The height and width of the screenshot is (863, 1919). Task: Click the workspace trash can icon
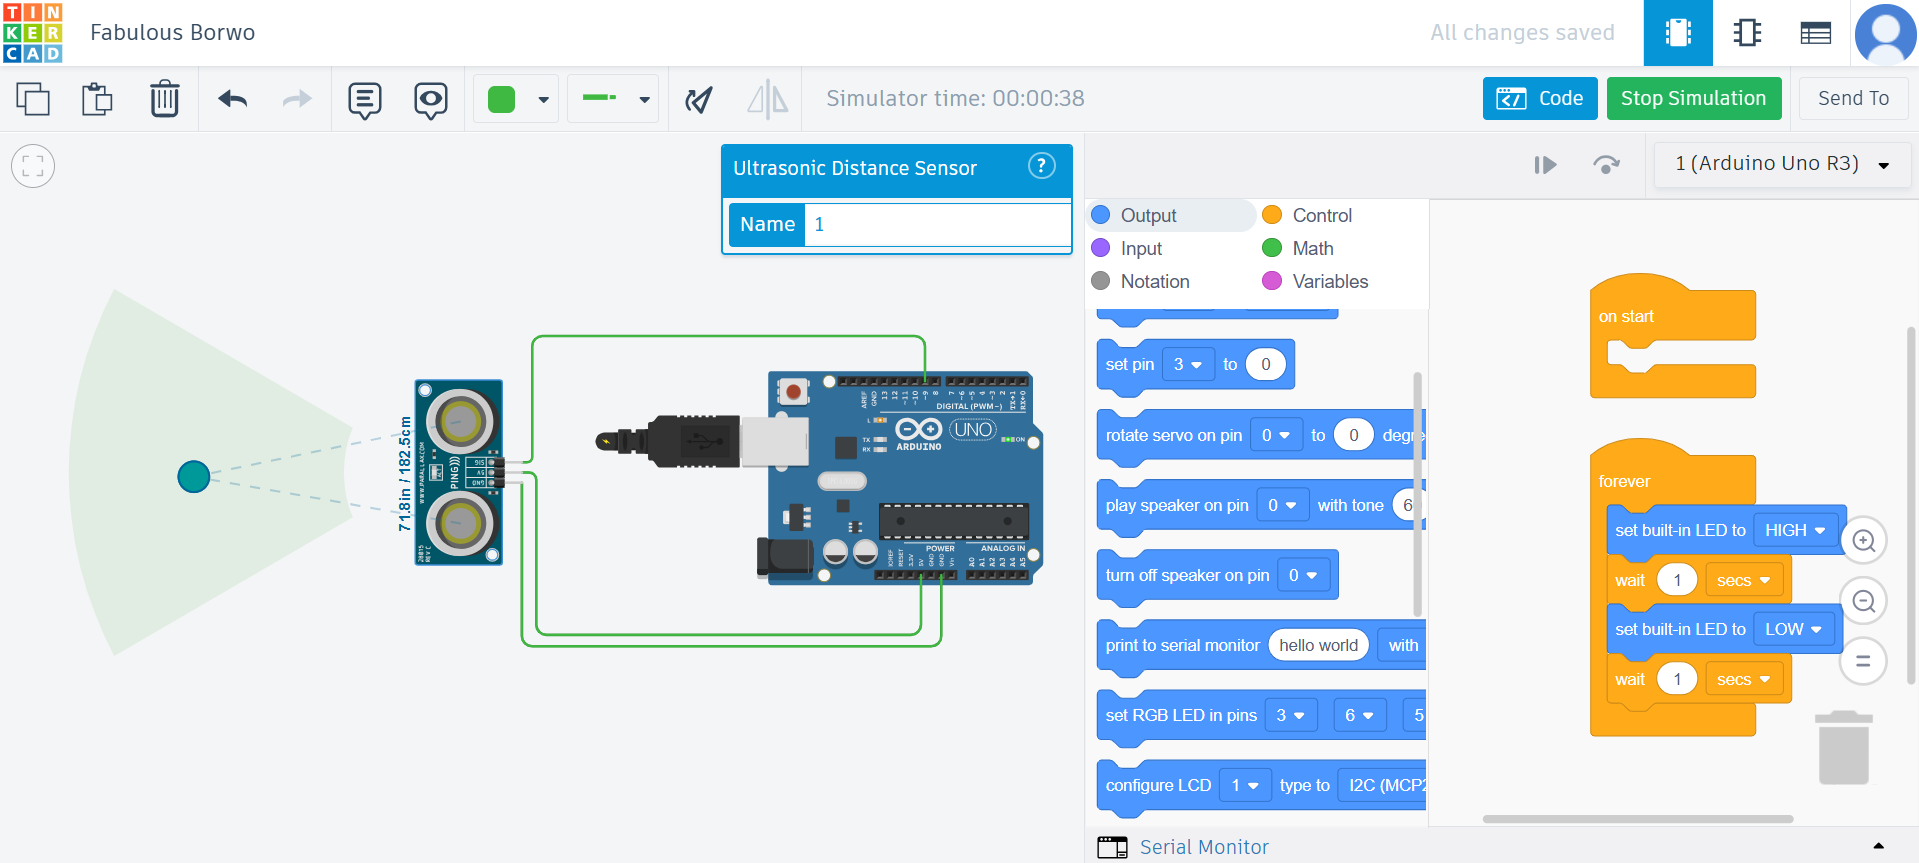[x=1843, y=748]
